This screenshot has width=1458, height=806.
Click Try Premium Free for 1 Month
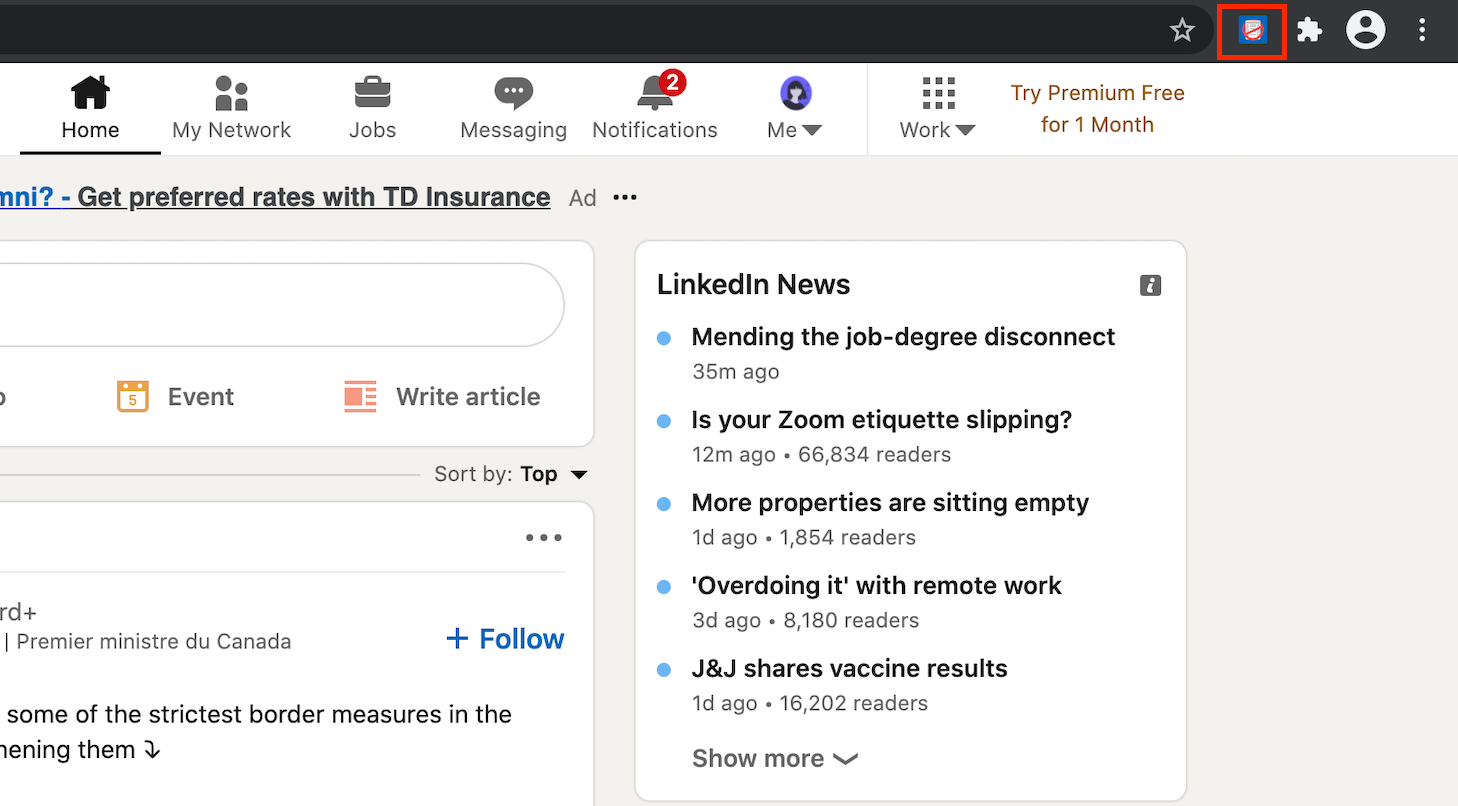[1097, 109]
